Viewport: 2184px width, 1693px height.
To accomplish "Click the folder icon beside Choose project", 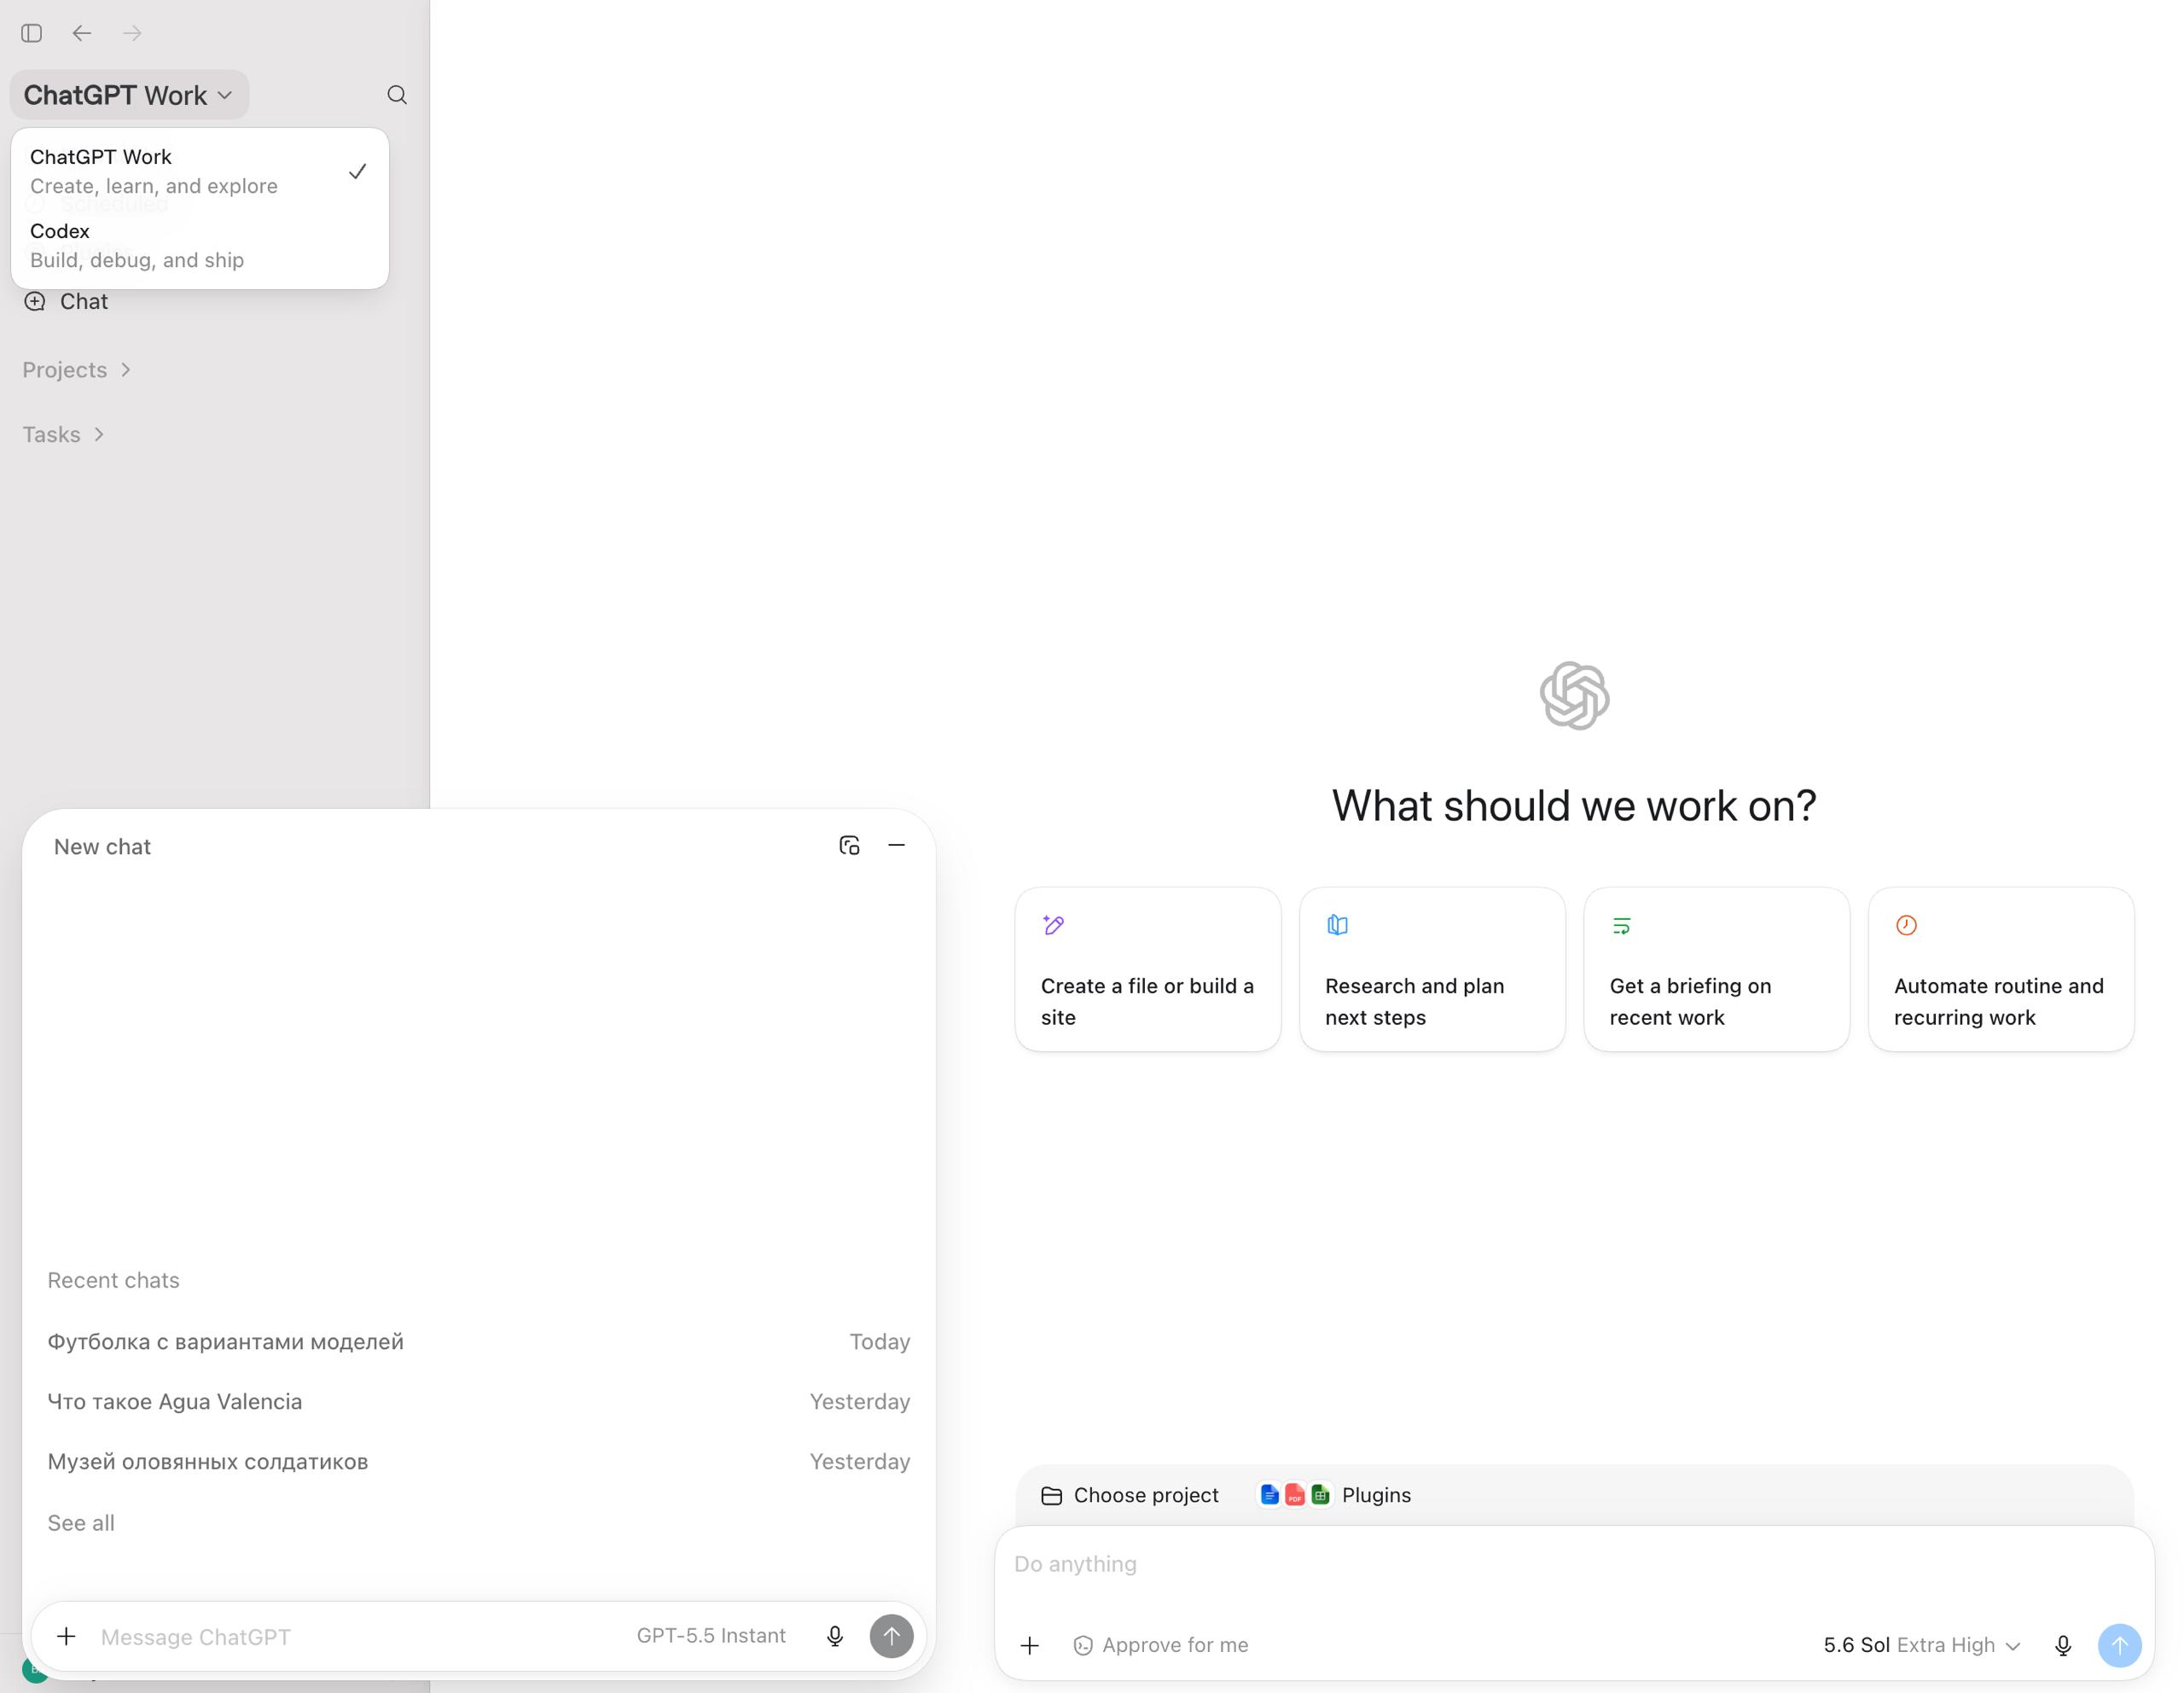I will pos(1051,1495).
